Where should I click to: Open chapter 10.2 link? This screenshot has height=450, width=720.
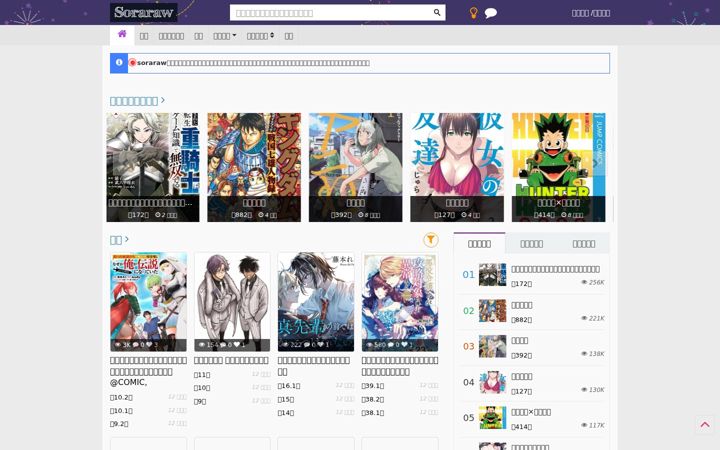121,397
